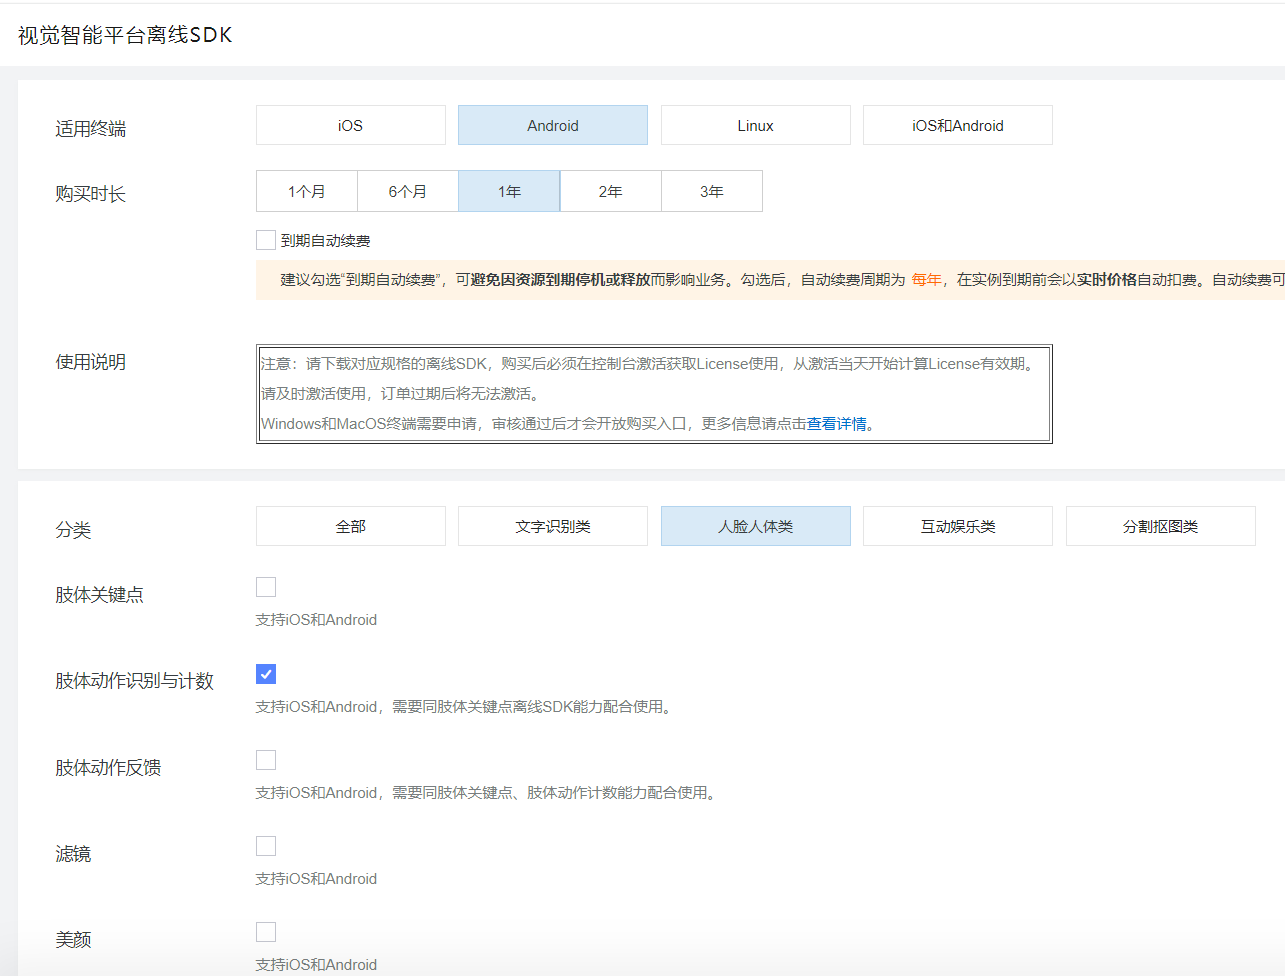The image size is (1285, 979).
Task: Click the 每年 renewal period text
Action: 926,280
